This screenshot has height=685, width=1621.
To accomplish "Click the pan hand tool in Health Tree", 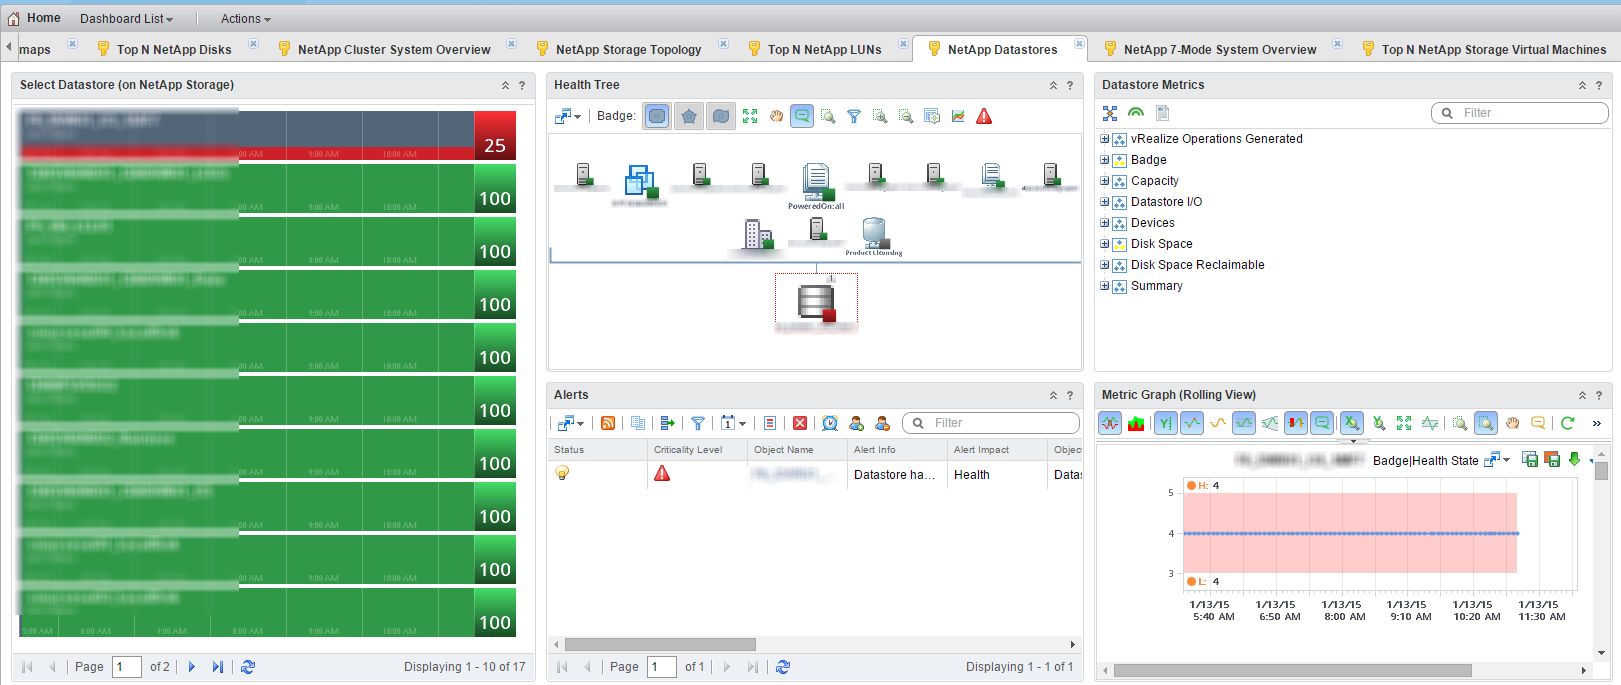I will [776, 116].
